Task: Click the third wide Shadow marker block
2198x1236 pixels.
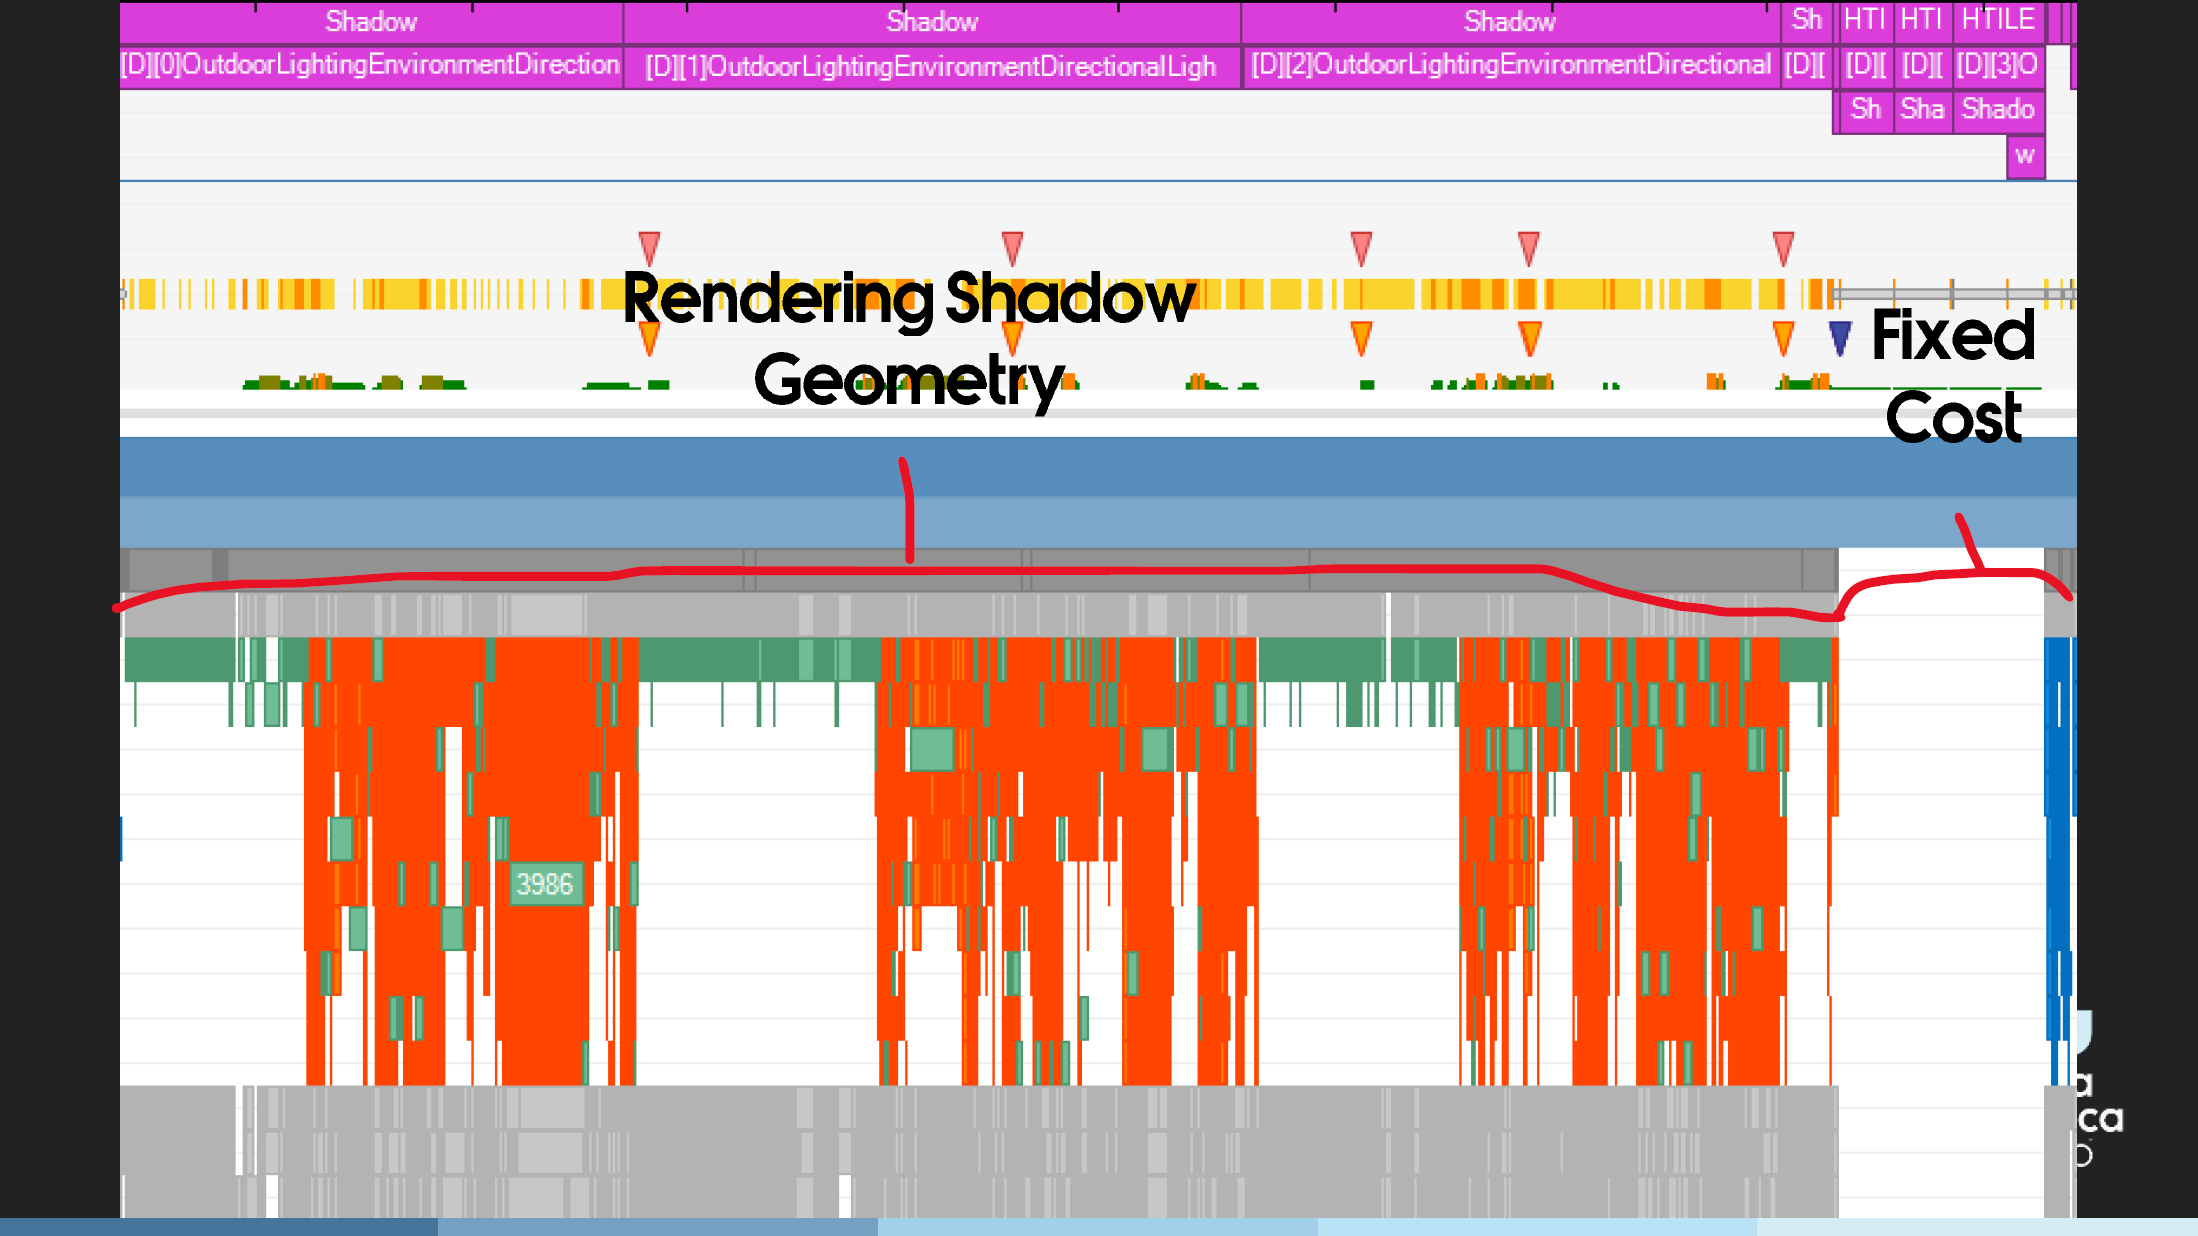Action: tap(1509, 21)
